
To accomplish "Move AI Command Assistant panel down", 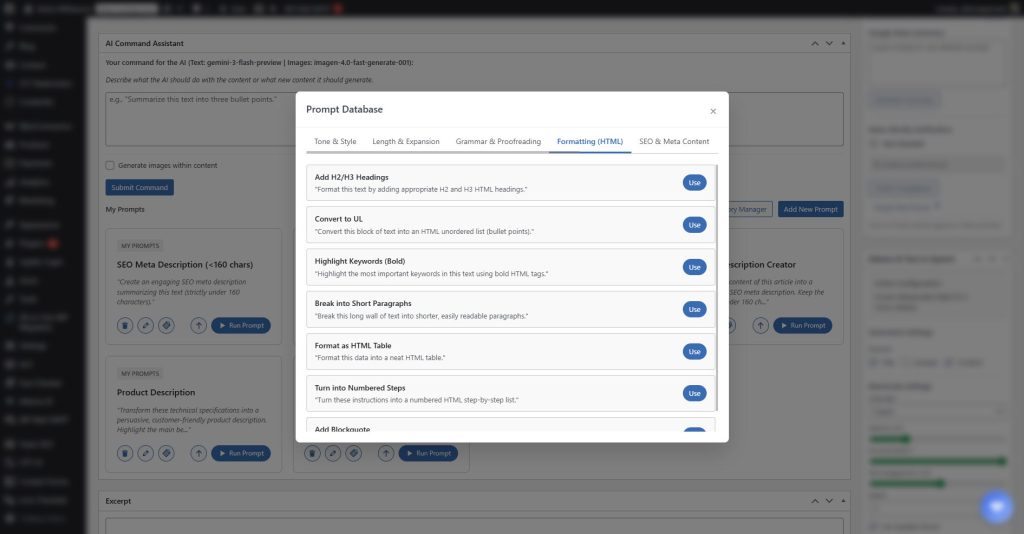I will pyautogui.click(x=828, y=43).
